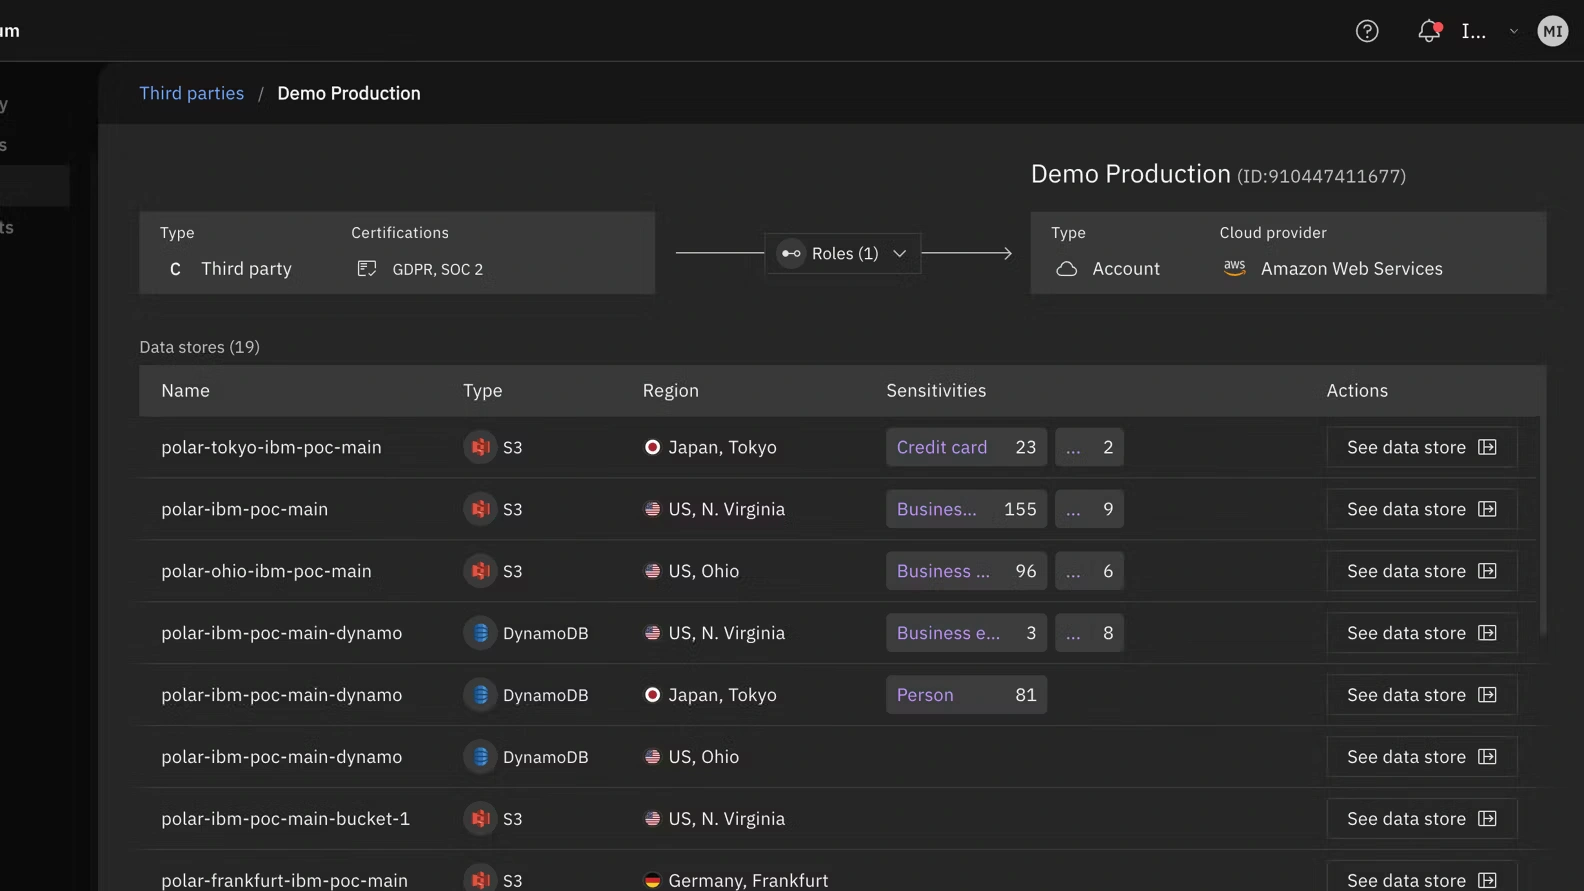This screenshot has width=1584, height=891.
Task: Open the notifications bell
Action: tap(1429, 31)
